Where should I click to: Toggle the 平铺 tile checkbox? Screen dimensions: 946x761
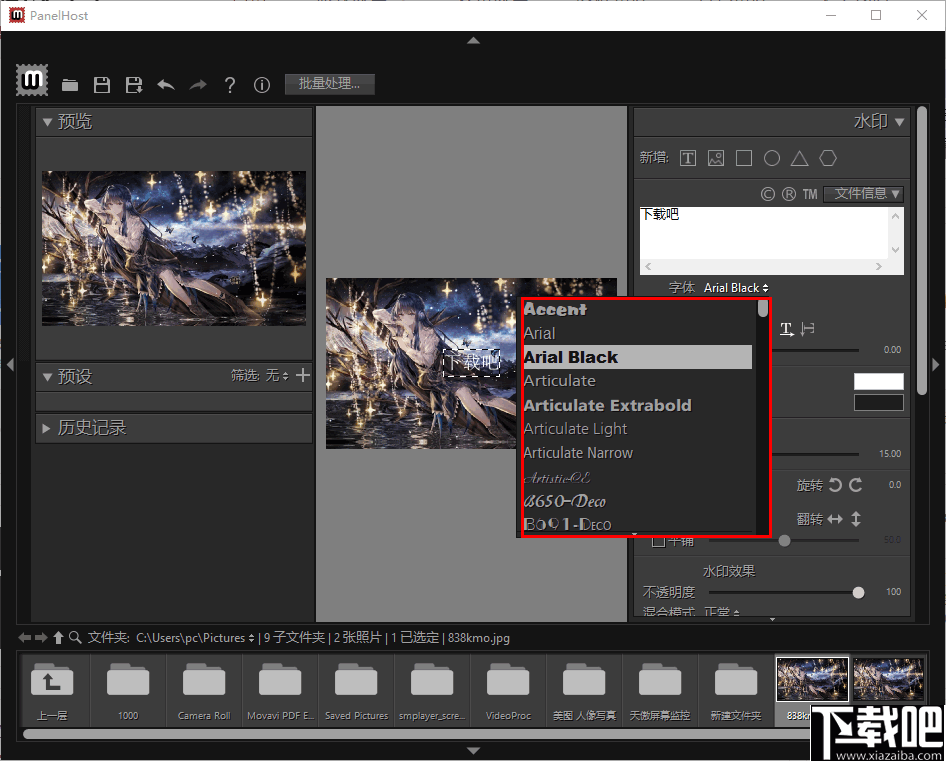[659, 541]
